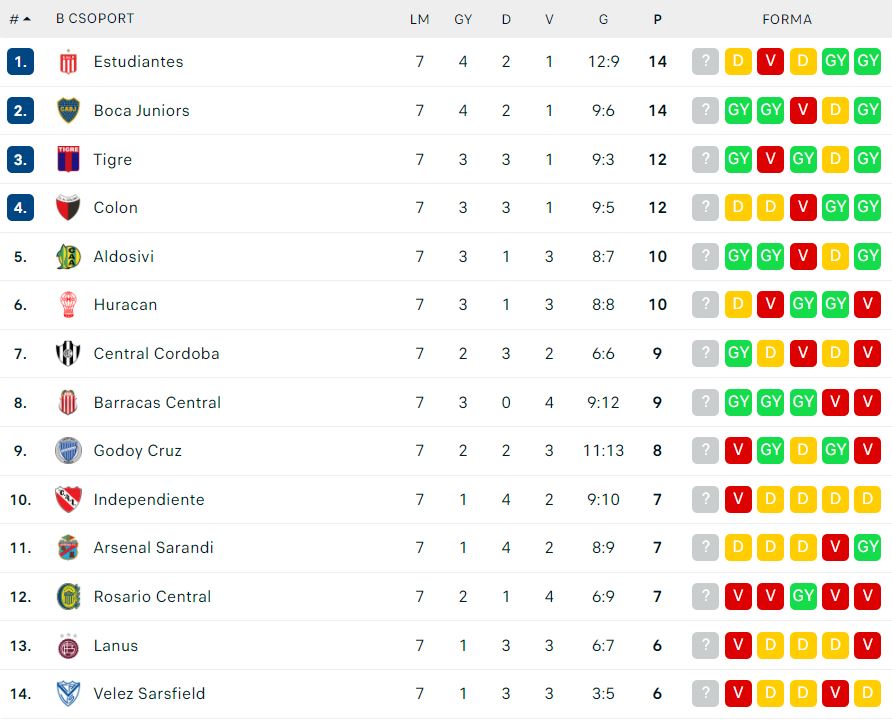Click the Aldosivi club logo

point(68,256)
